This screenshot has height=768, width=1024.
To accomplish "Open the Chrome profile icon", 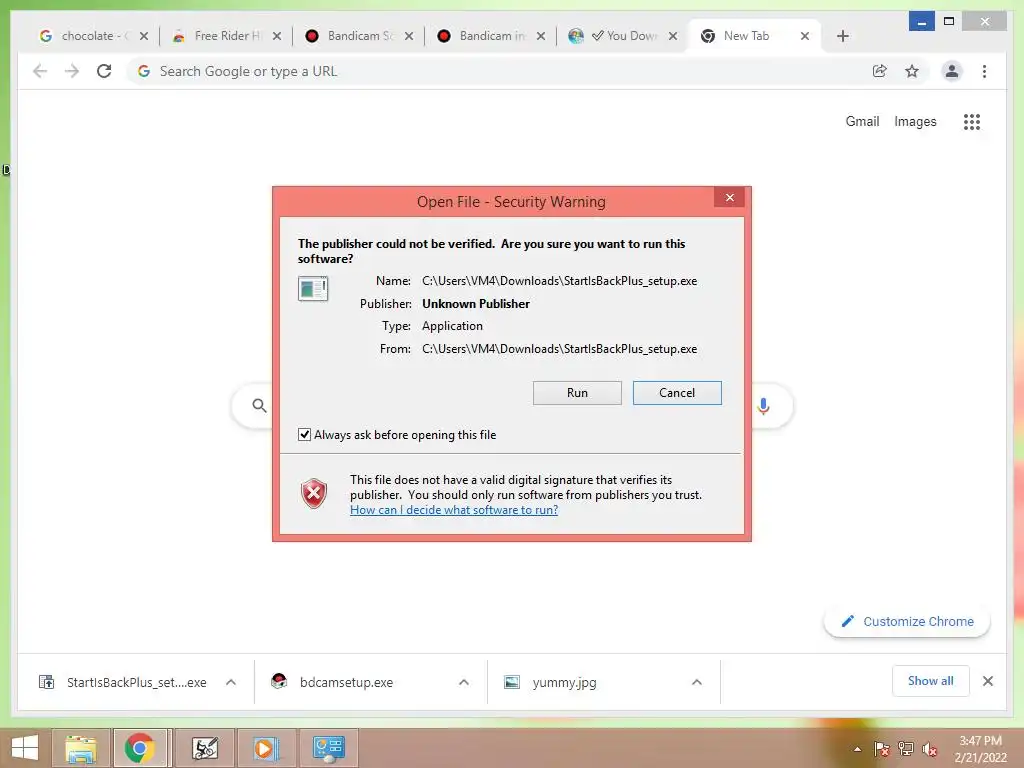I will (952, 71).
